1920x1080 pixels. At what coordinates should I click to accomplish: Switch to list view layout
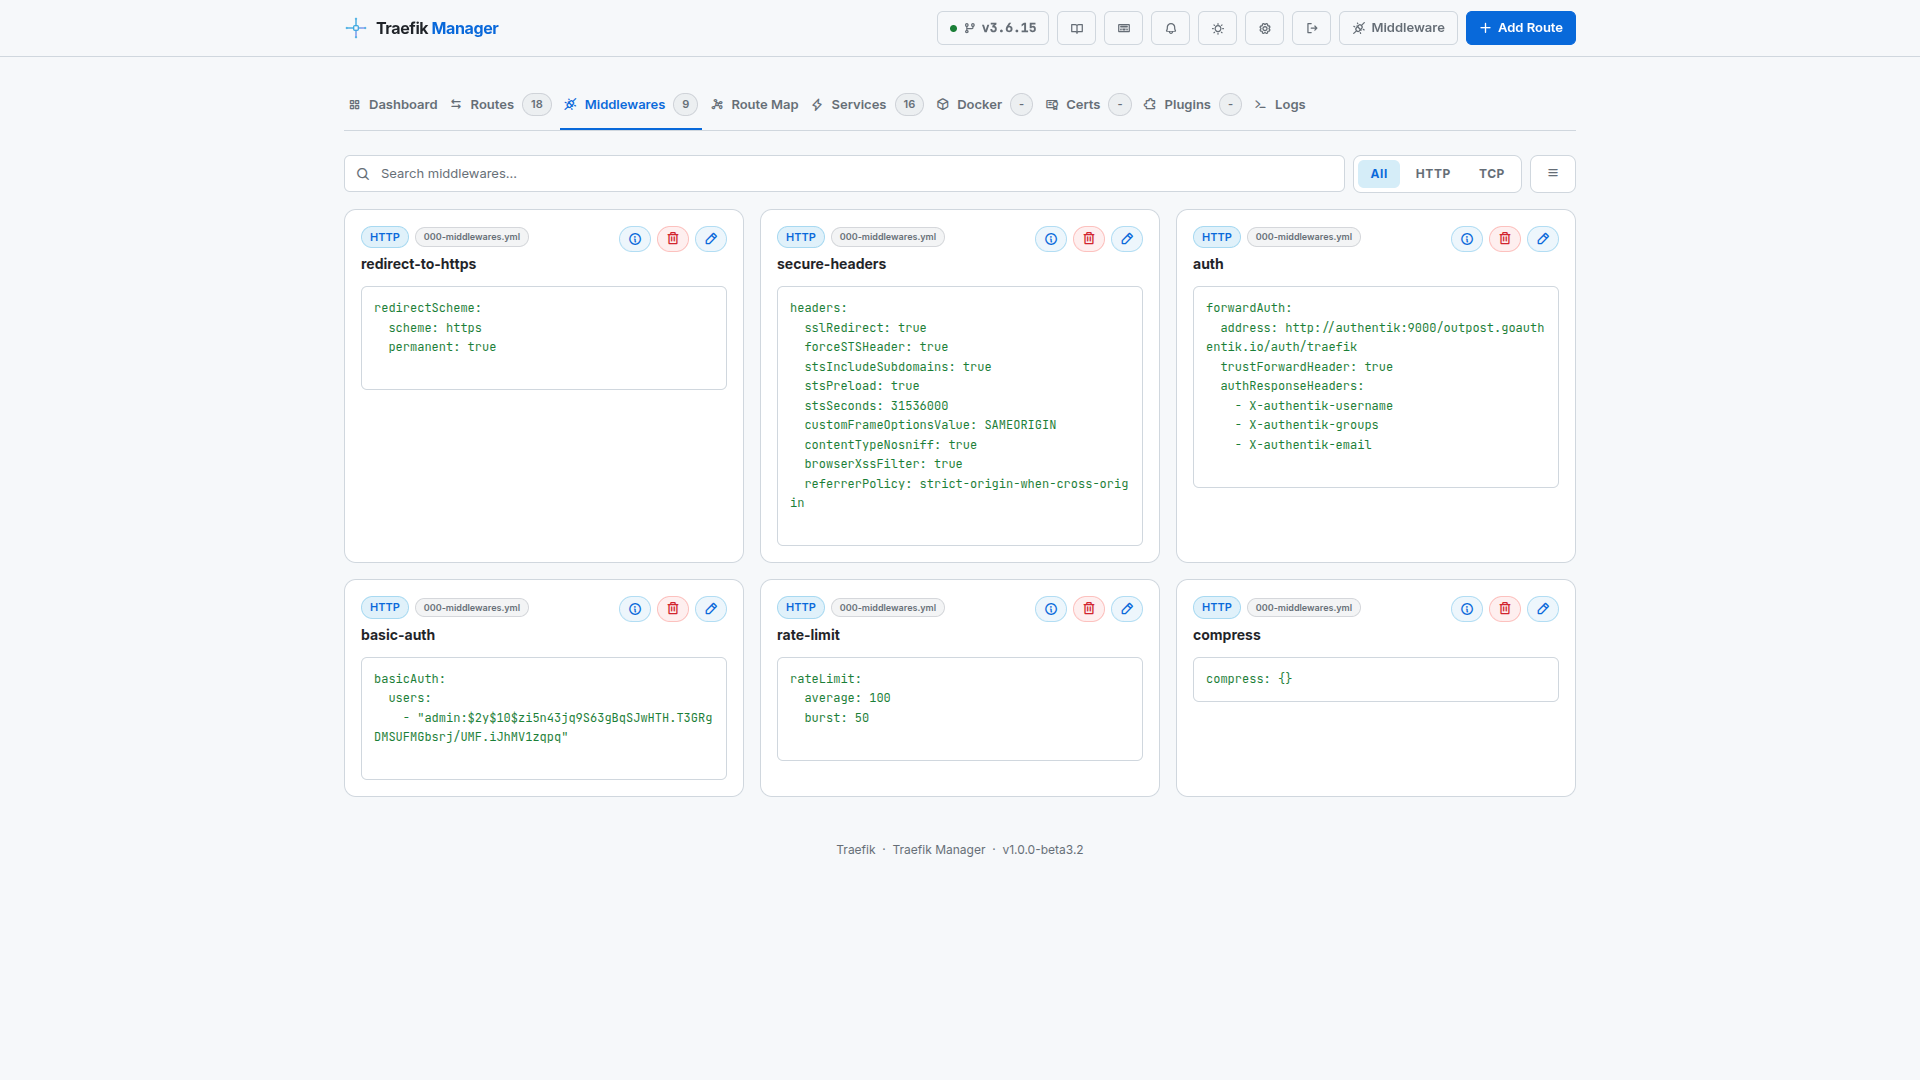click(1553, 173)
